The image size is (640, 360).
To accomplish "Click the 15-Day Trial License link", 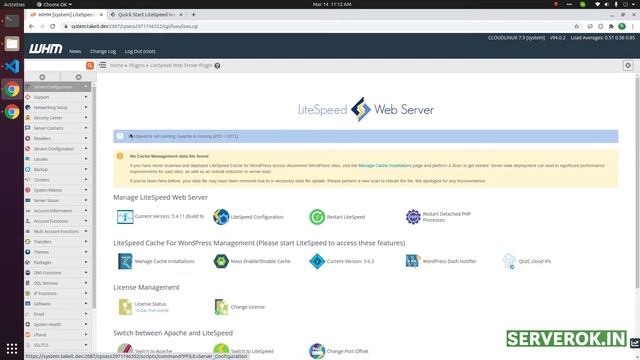I will (x=151, y=311).
